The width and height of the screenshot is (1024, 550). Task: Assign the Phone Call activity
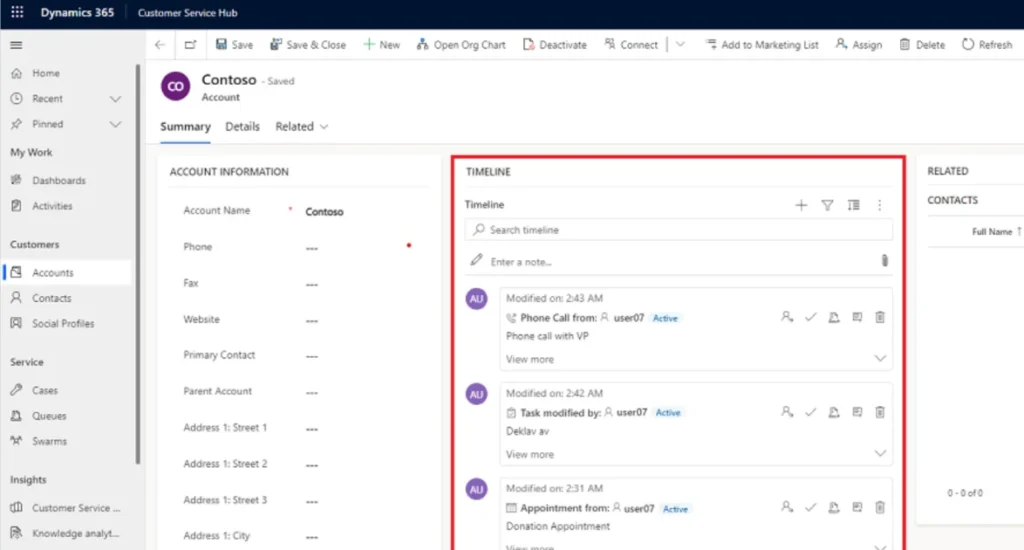tap(787, 317)
